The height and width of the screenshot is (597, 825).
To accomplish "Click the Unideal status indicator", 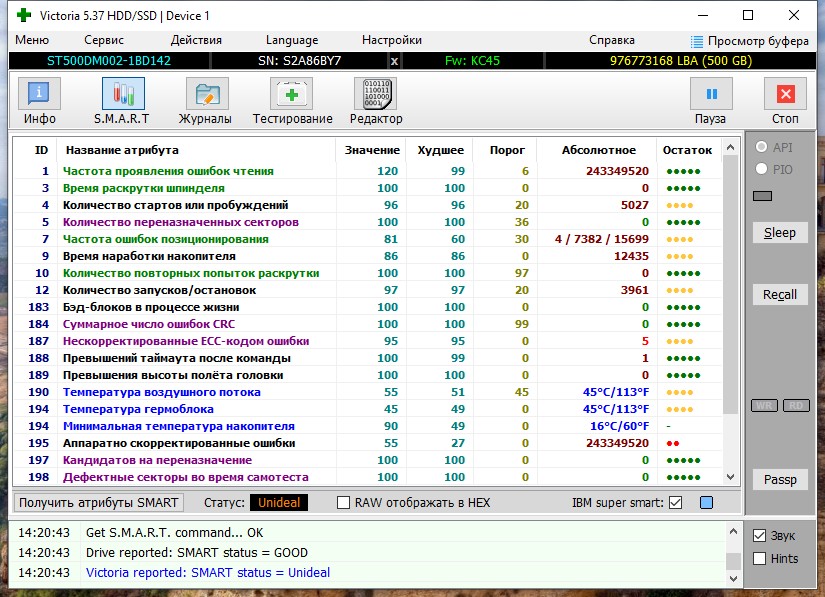I will click(279, 503).
